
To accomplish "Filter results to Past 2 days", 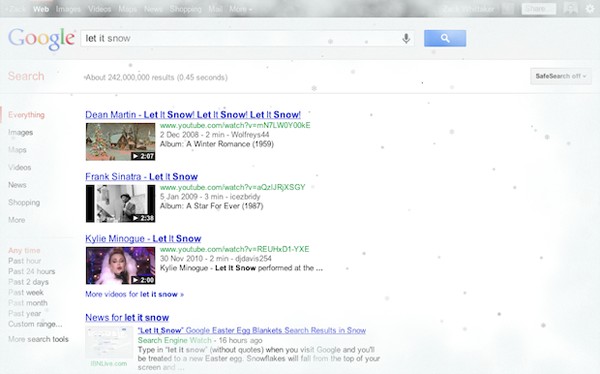I will point(28,282).
